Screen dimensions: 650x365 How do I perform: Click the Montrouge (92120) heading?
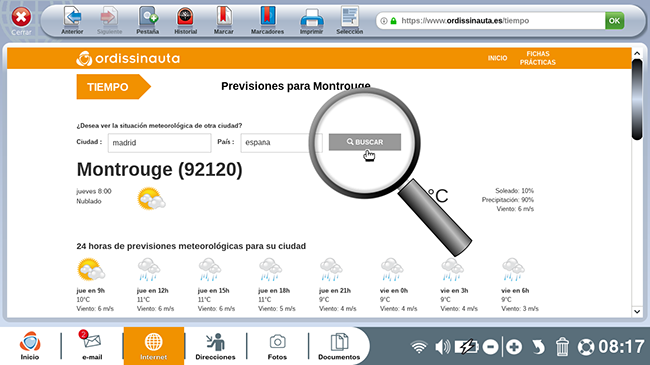point(160,169)
